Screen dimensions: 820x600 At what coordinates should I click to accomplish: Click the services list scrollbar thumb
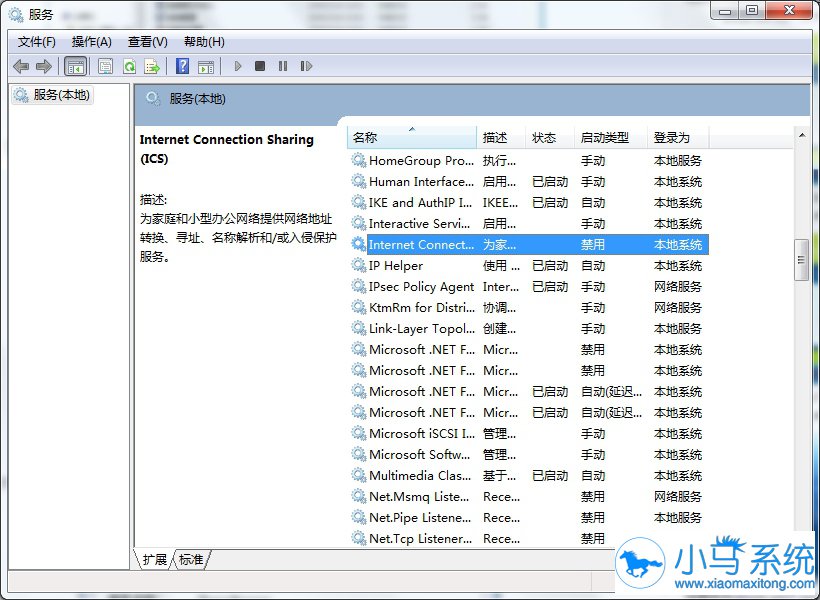pyautogui.click(x=801, y=260)
